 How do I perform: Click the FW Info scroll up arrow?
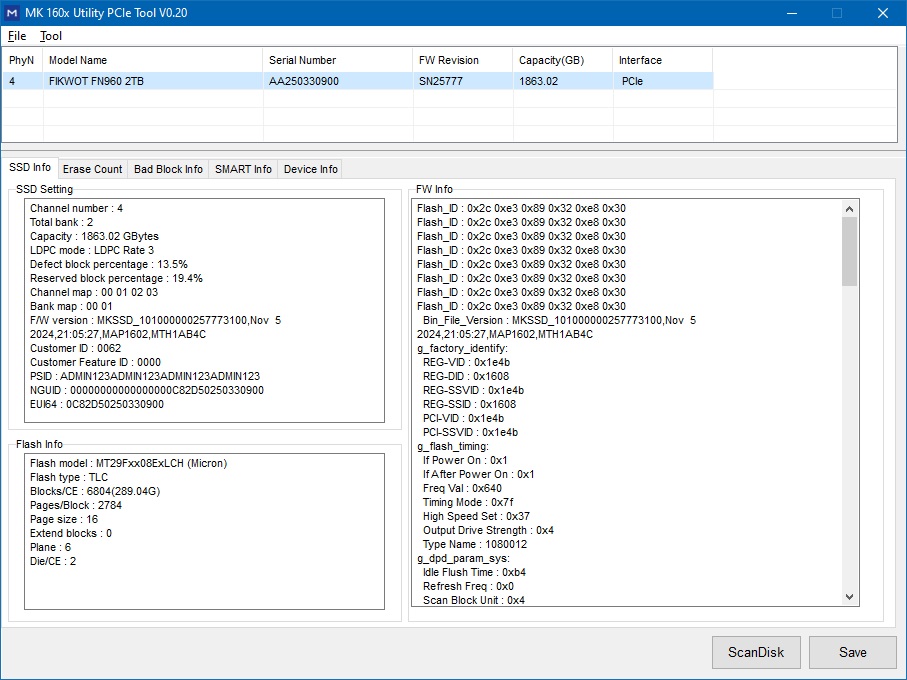(849, 209)
